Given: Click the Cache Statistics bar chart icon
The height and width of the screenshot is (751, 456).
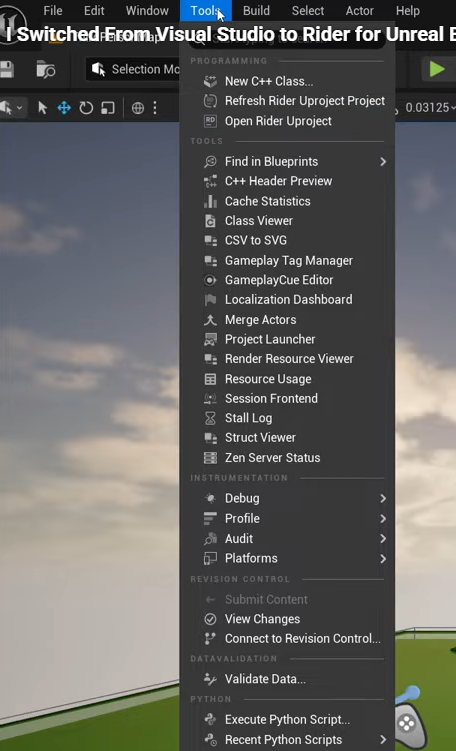Looking at the screenshot, I should coord(210,201).
